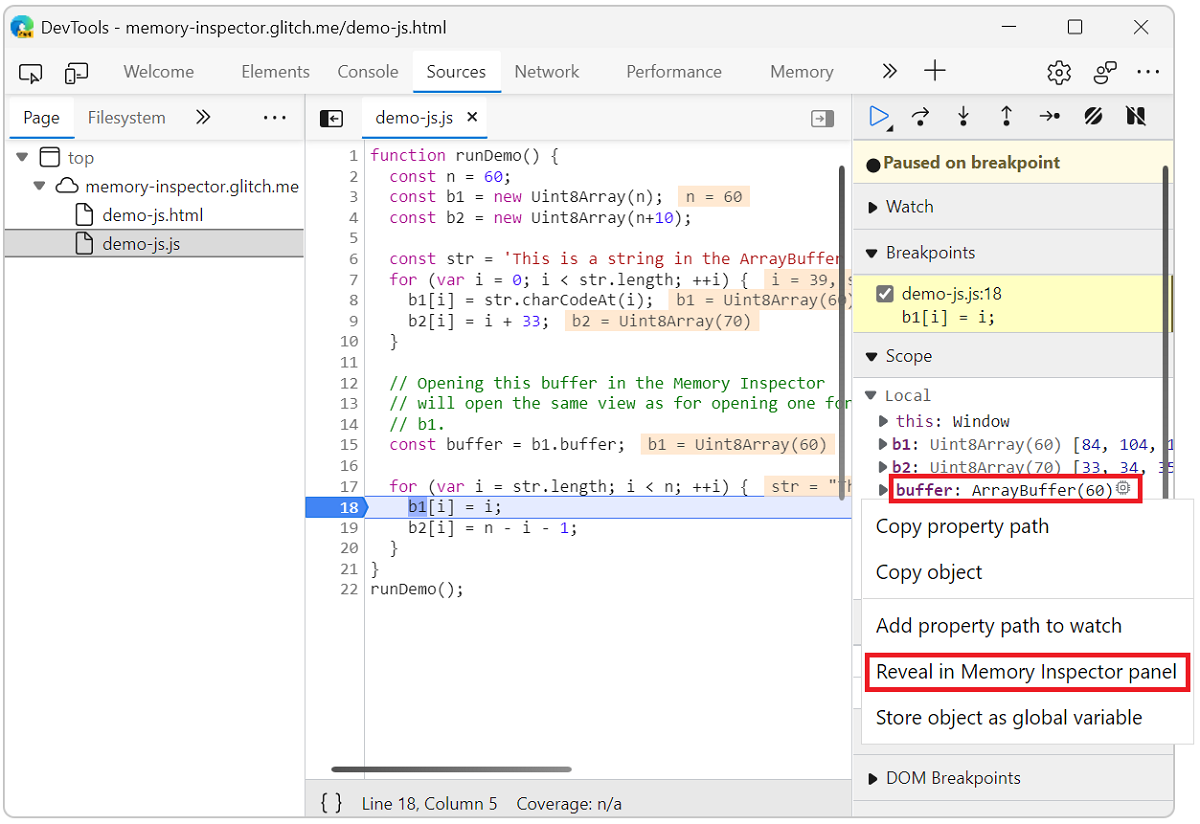The height and width of the screenshot is (824, 1200).
Task: Deactivate breakpoints using the slashed circle icon
Action: pyautogui.click(x=1093, y=117)
